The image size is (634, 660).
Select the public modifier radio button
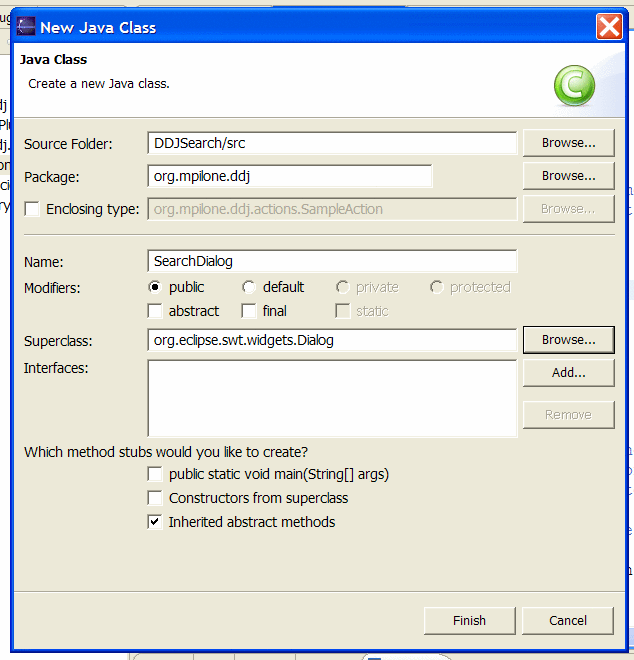155,287
